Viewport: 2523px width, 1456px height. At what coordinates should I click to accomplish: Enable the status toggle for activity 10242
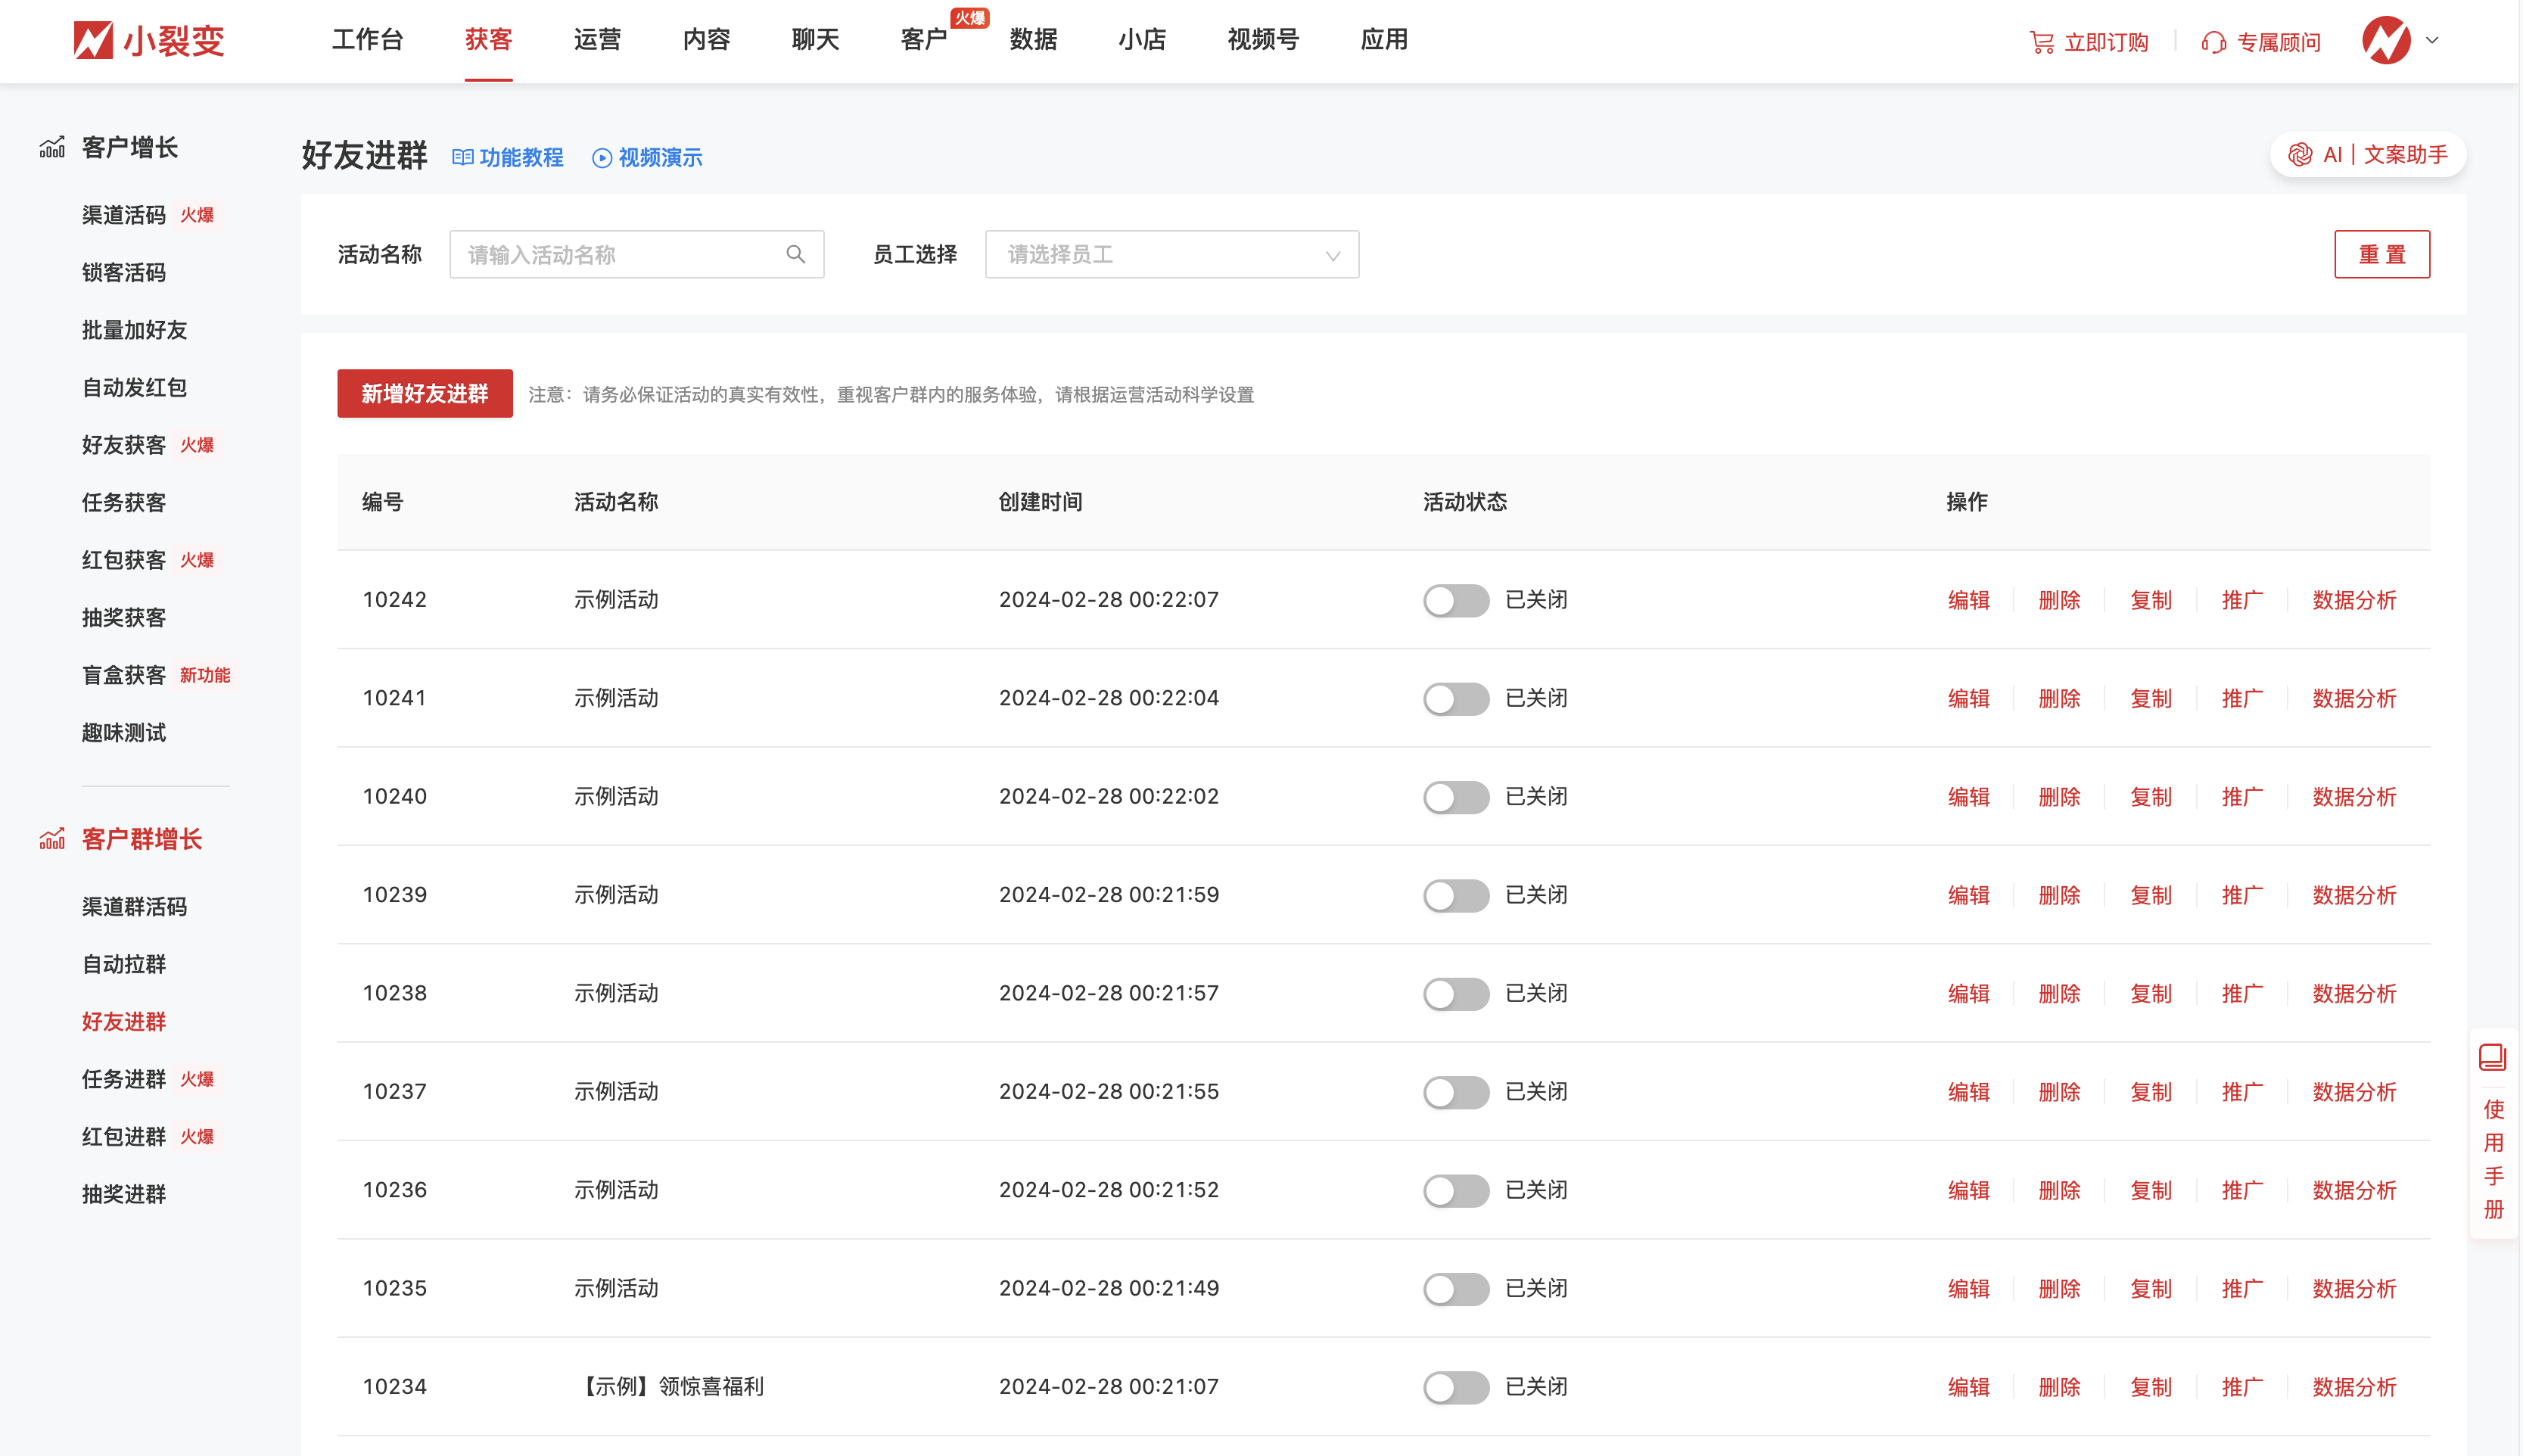(x=1456, y=600)
